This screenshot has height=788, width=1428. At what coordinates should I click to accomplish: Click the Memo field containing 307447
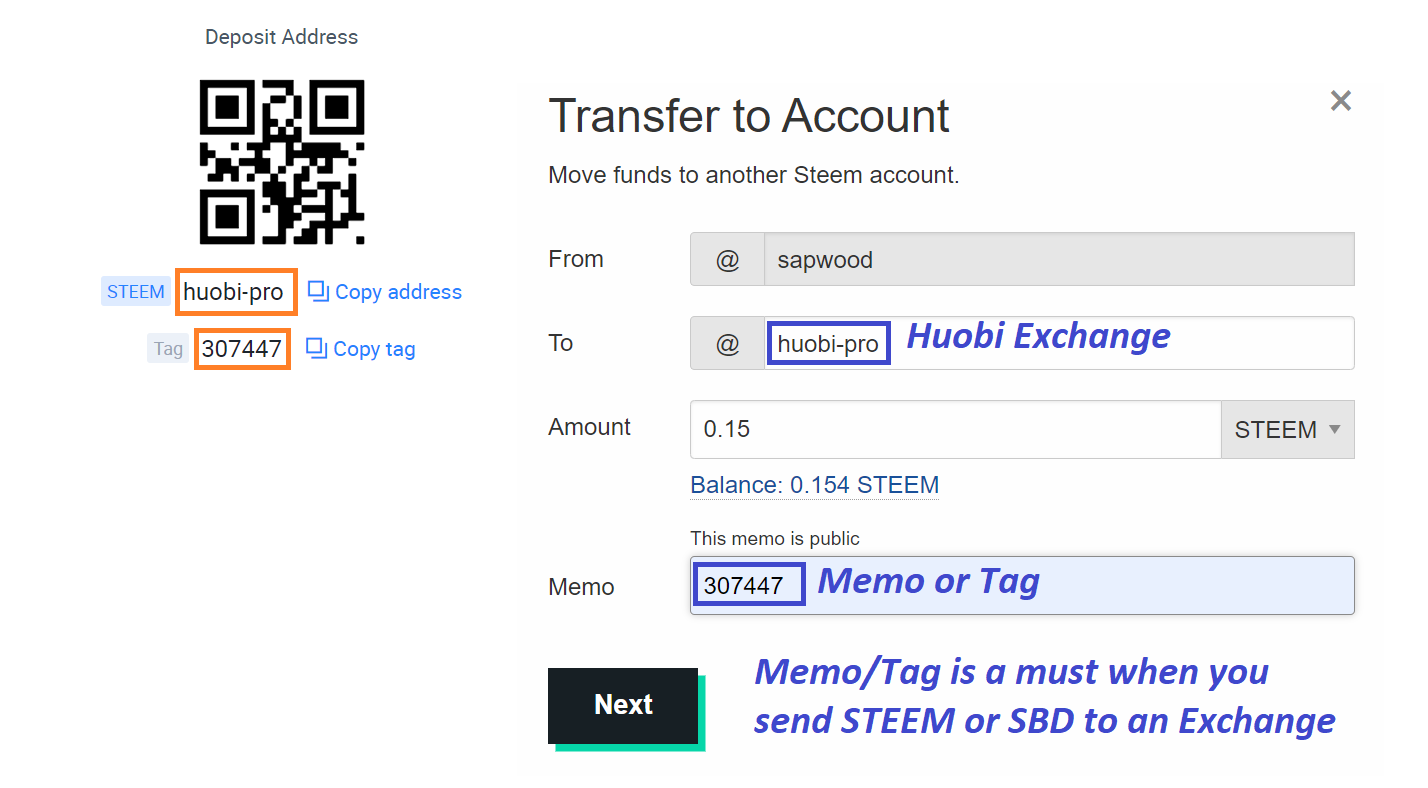(1022, 585)
